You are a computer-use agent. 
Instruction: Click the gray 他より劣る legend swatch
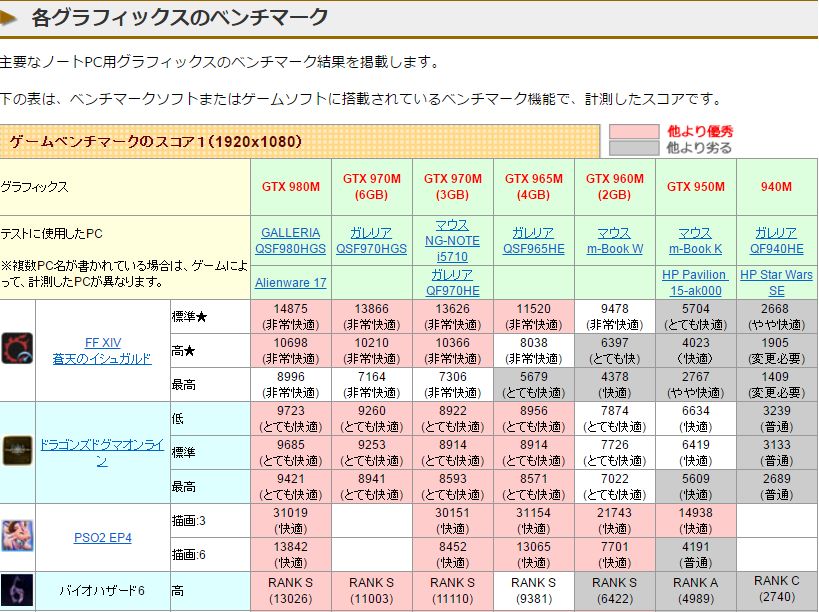pyautogui.click(x=634, y=148)
